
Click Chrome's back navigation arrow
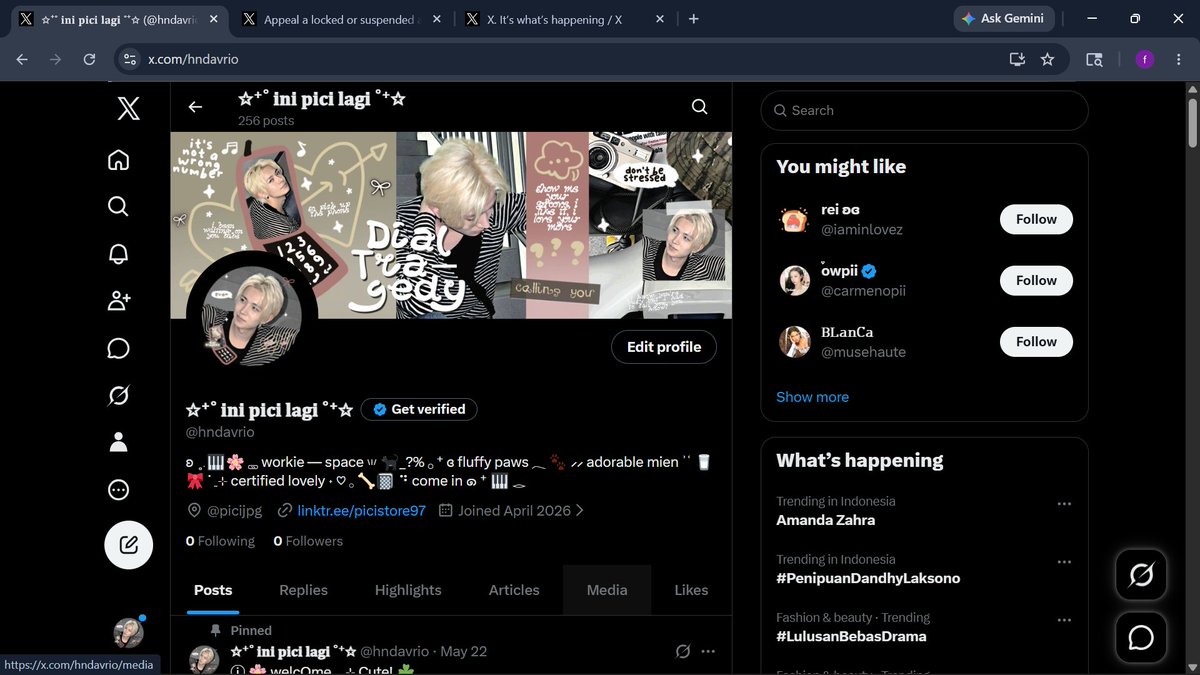pyautogui.click(x=22, y=59)
